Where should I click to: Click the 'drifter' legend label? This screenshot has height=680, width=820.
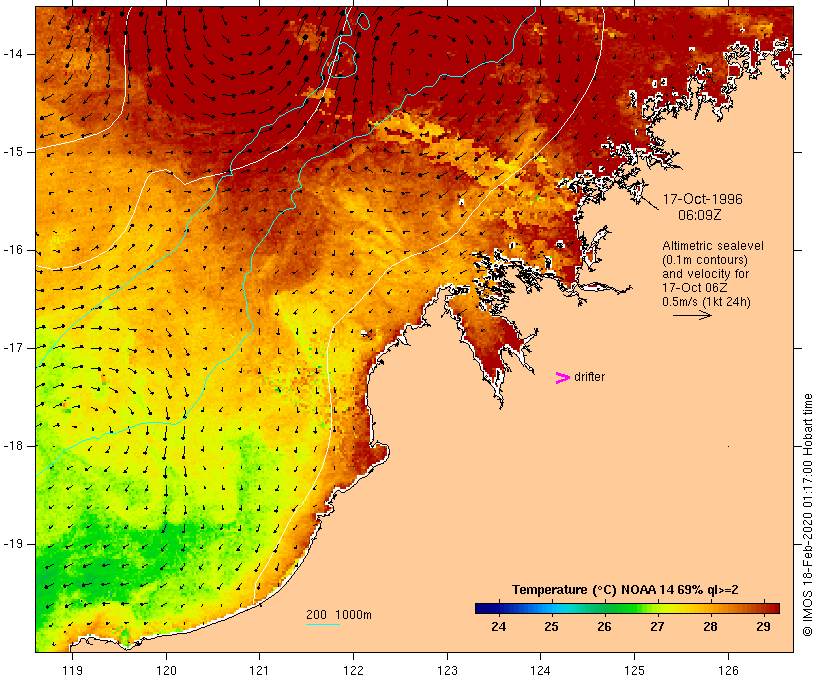(589, 377)
